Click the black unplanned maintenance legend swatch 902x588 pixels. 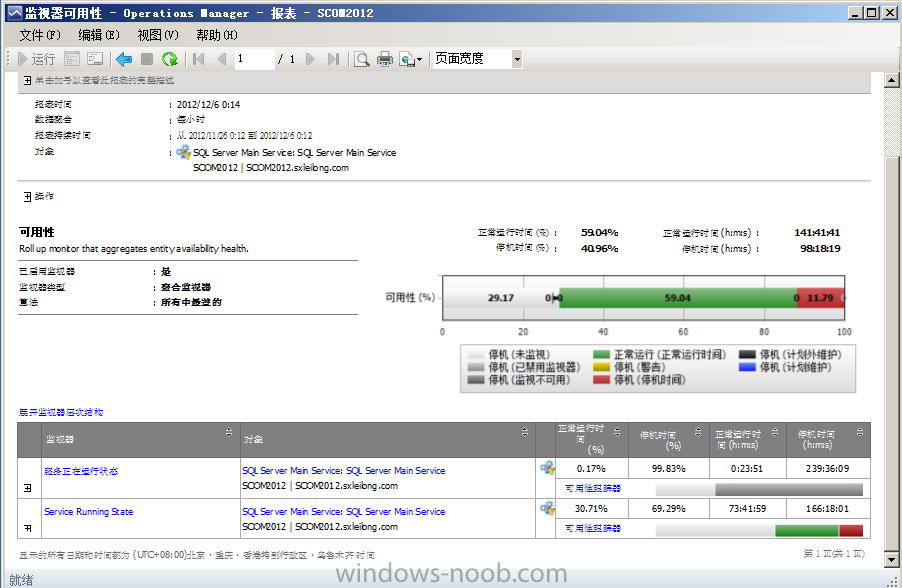point(747,354)
